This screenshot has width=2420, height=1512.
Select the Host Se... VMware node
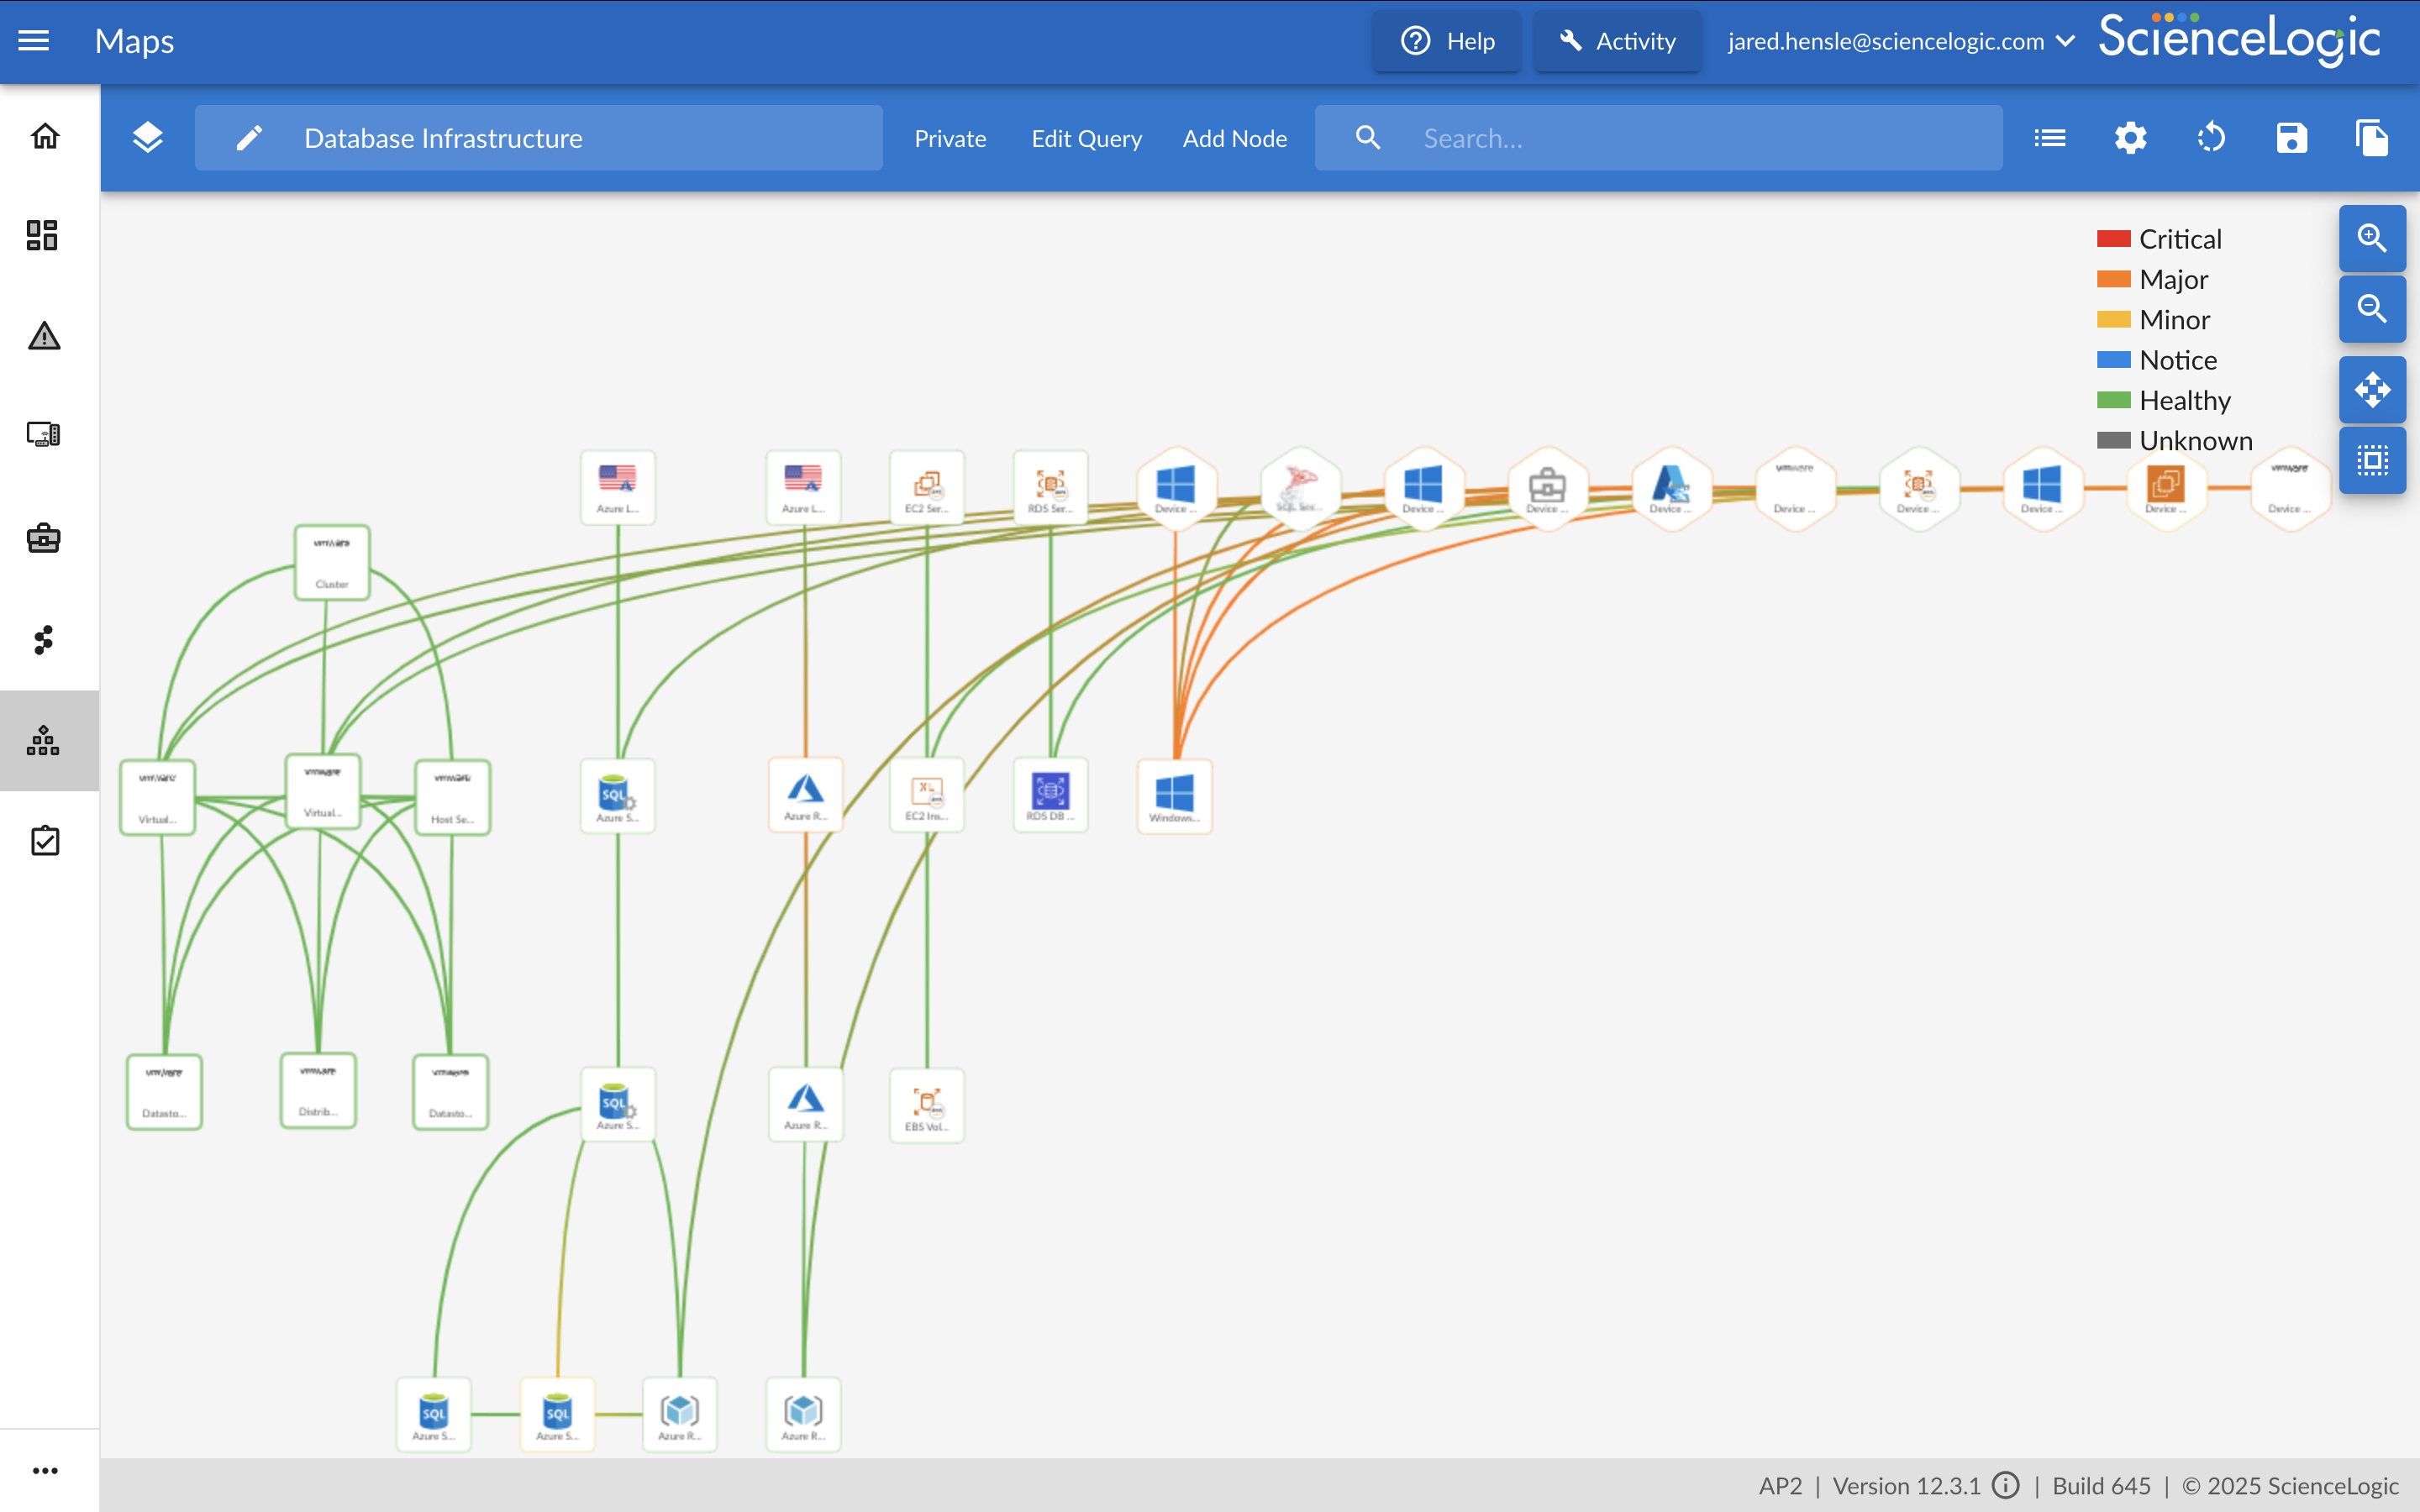point(452,797)
